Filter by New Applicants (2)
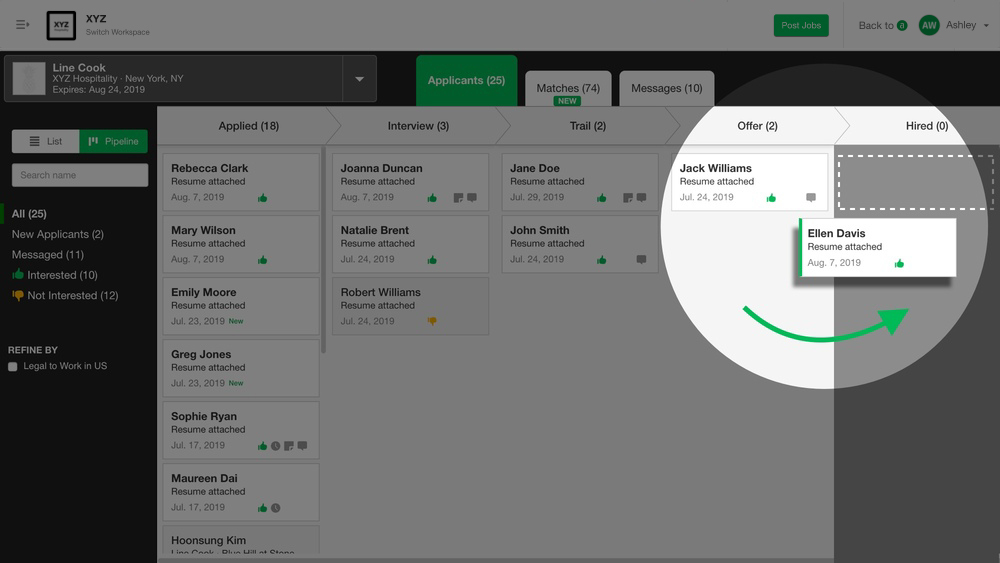This screenshot has width=1000, height=563. 57,234
